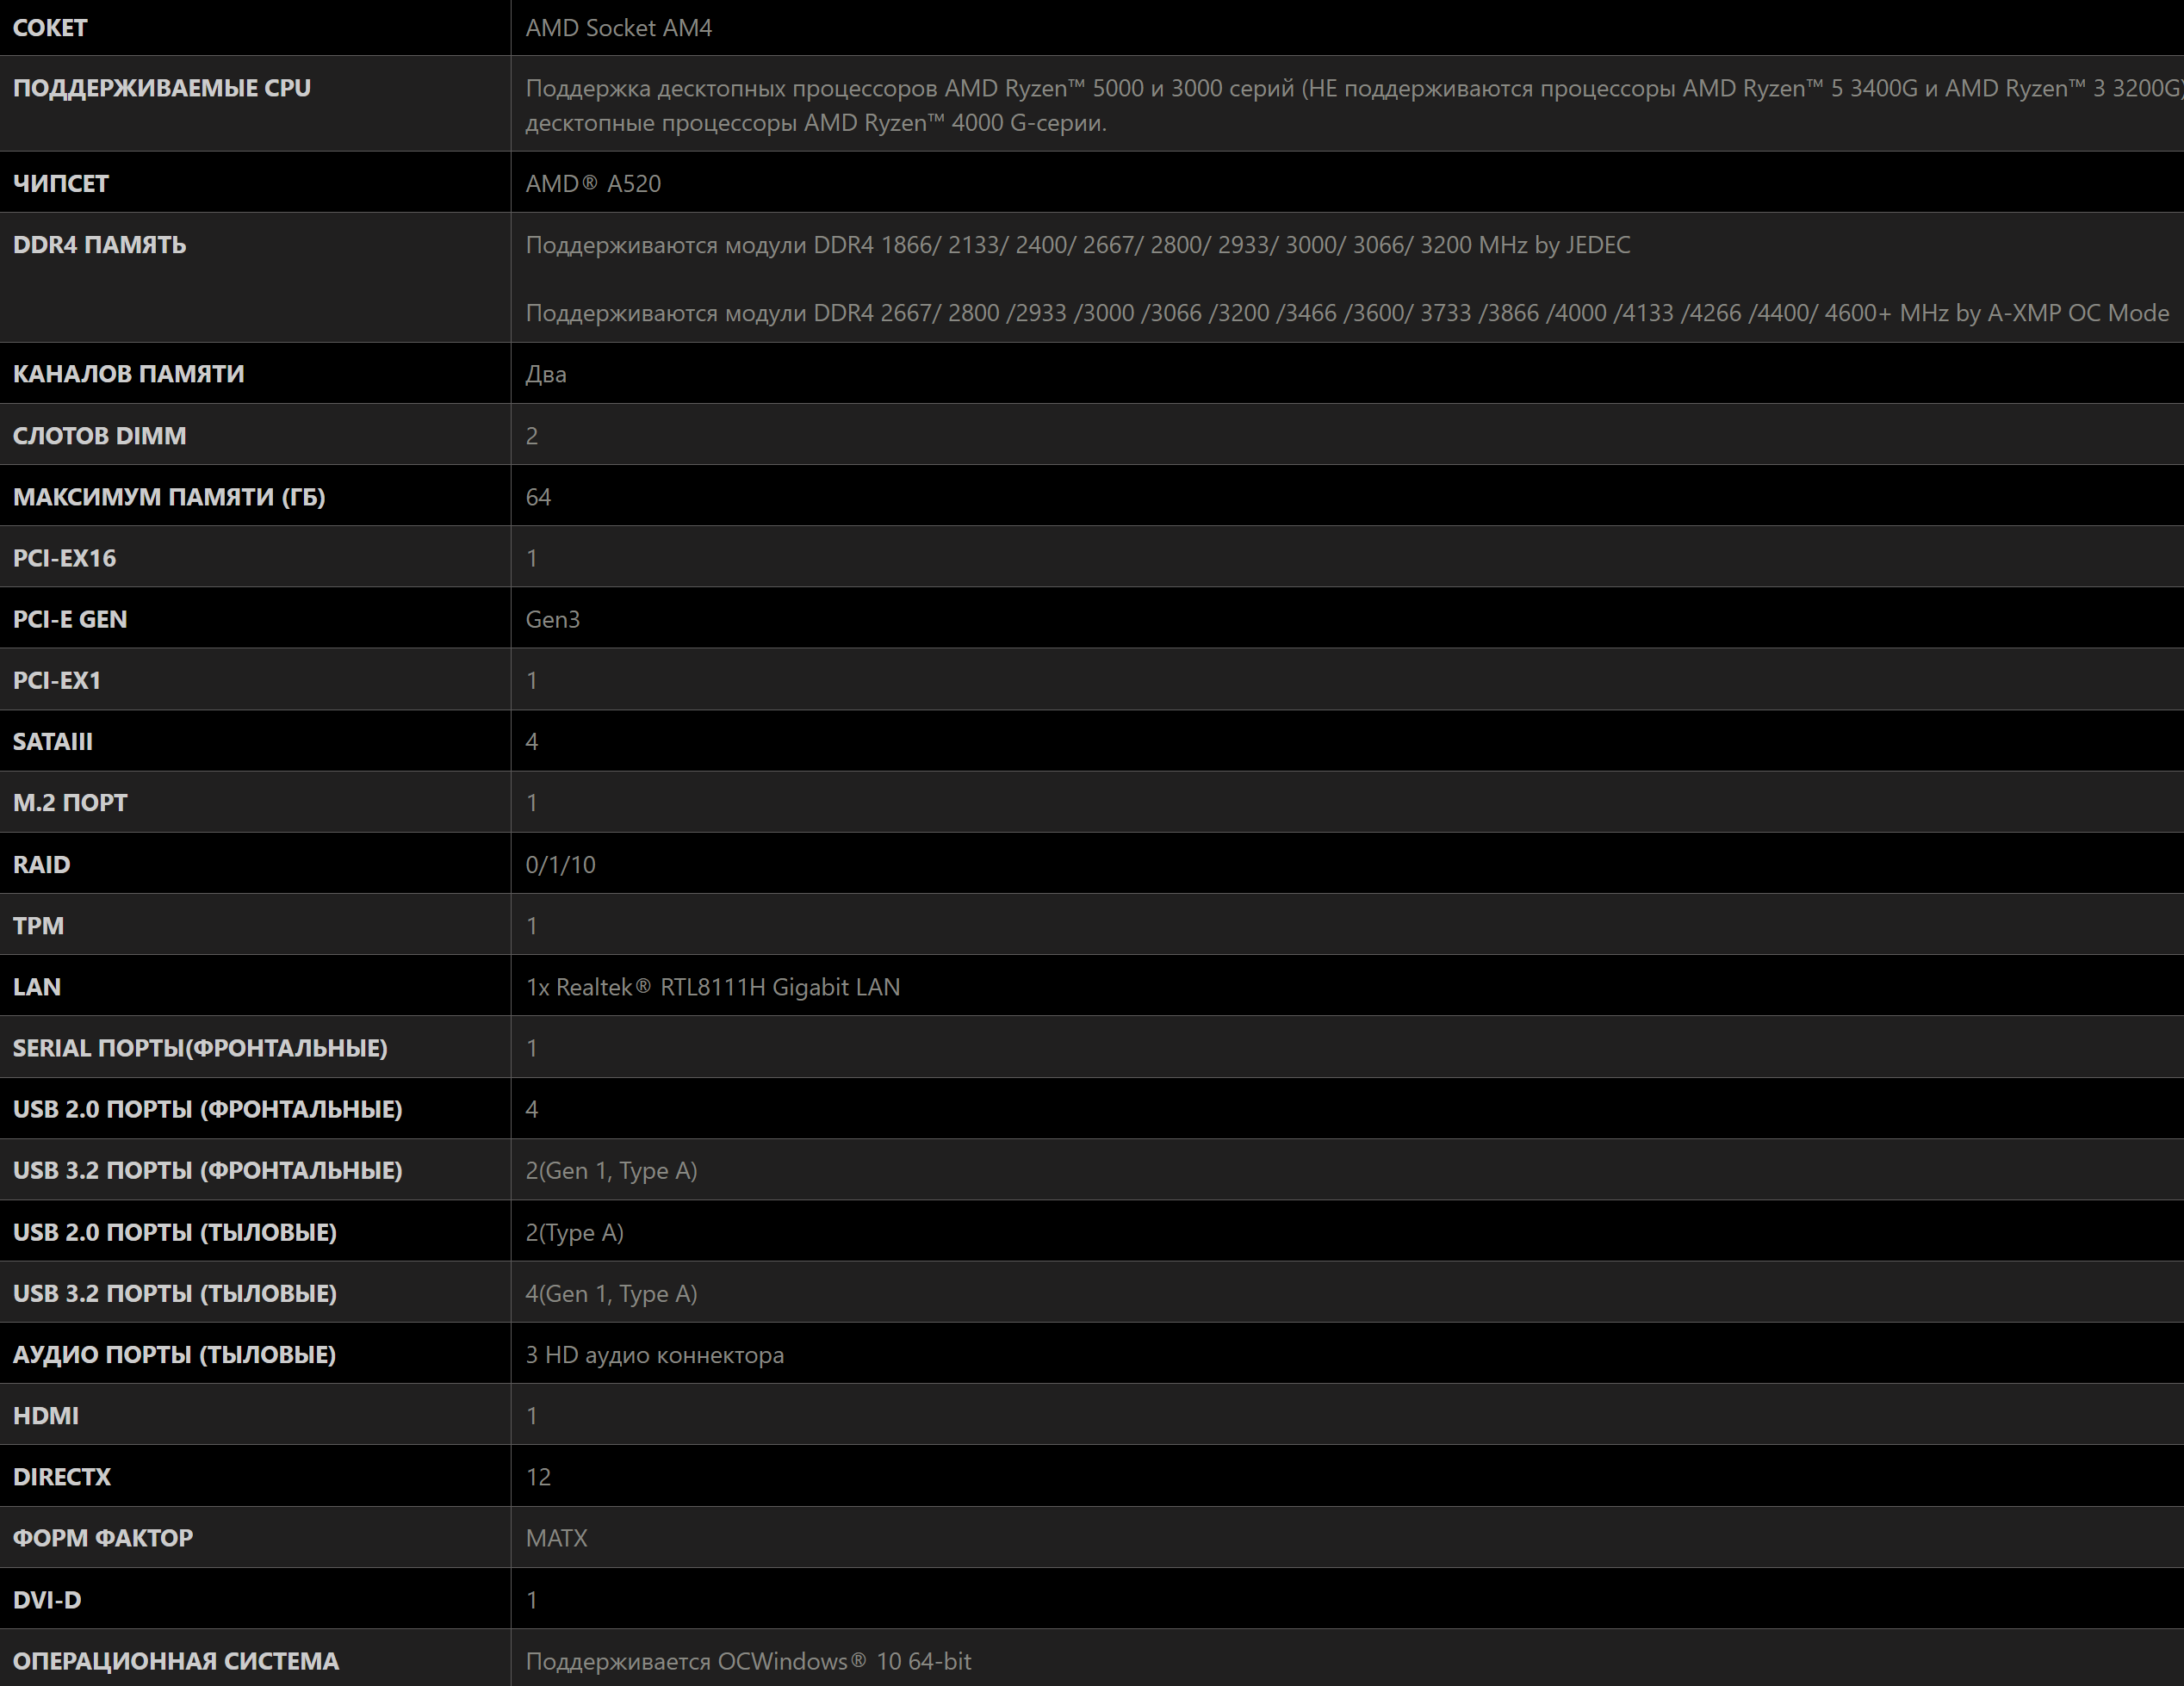Image resolution: width=2184 pixels, height=1686 pixels.
Task: Click the A-XMP OC Mode memory line
Action: [1346, 313]
